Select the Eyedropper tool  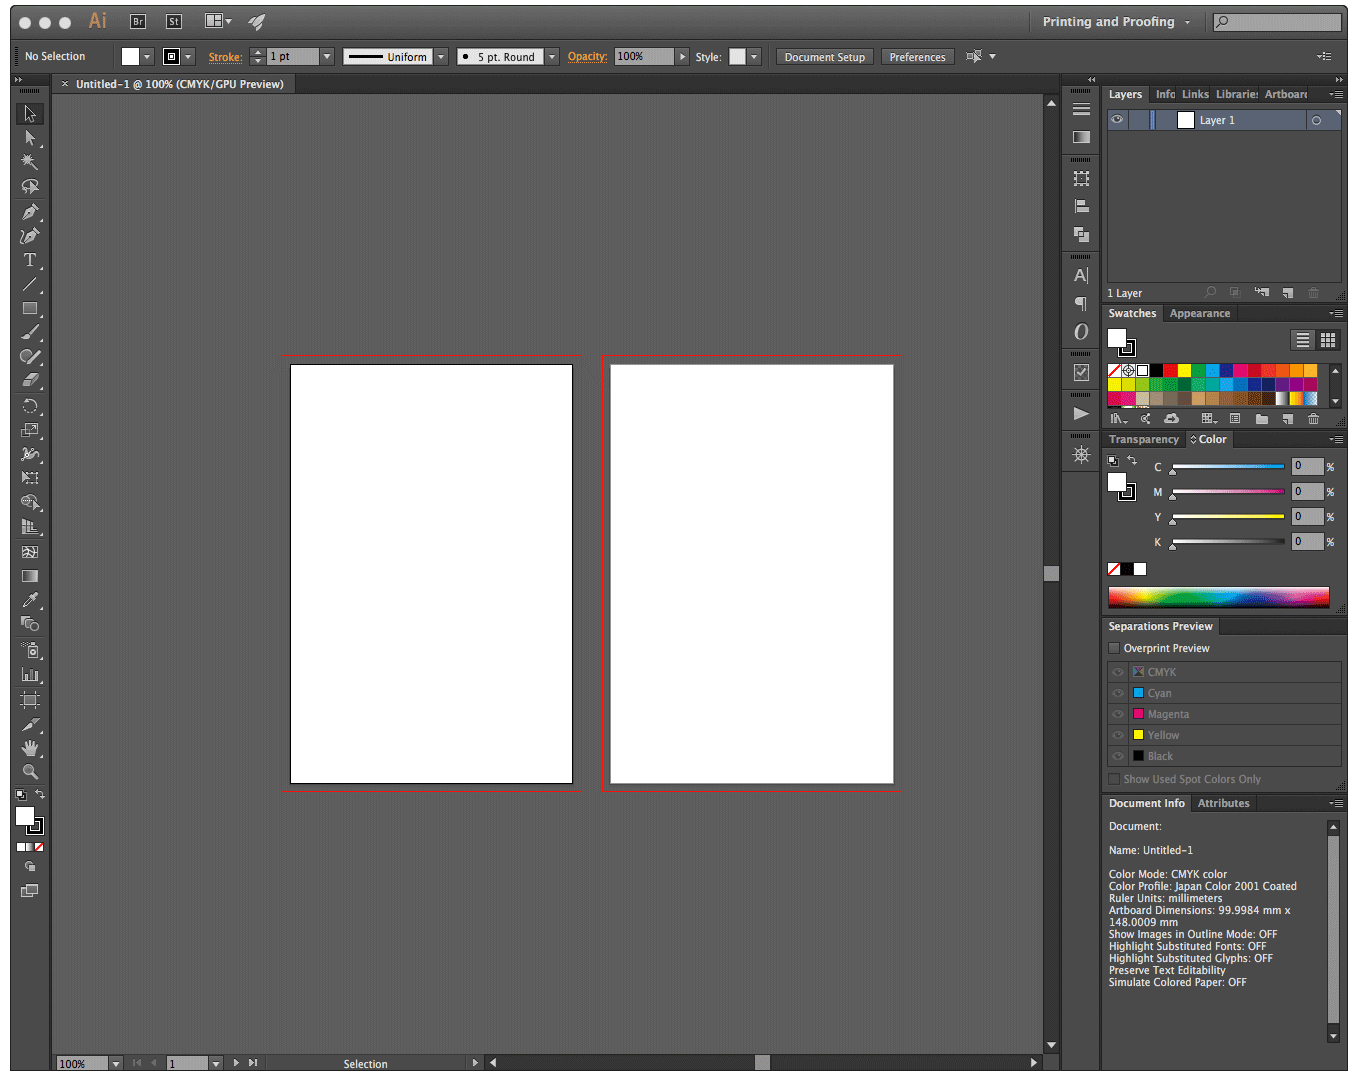pyautogui.click(x=30, y=600)
